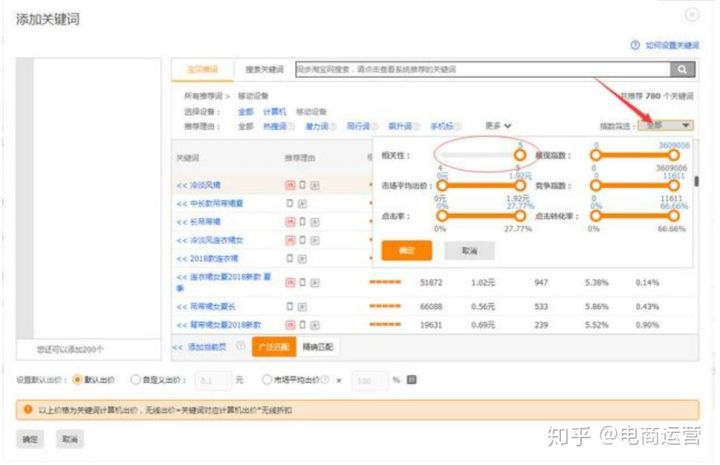
Task: Switch to the 宝贝推词 tab
Action: coord(203,70)
